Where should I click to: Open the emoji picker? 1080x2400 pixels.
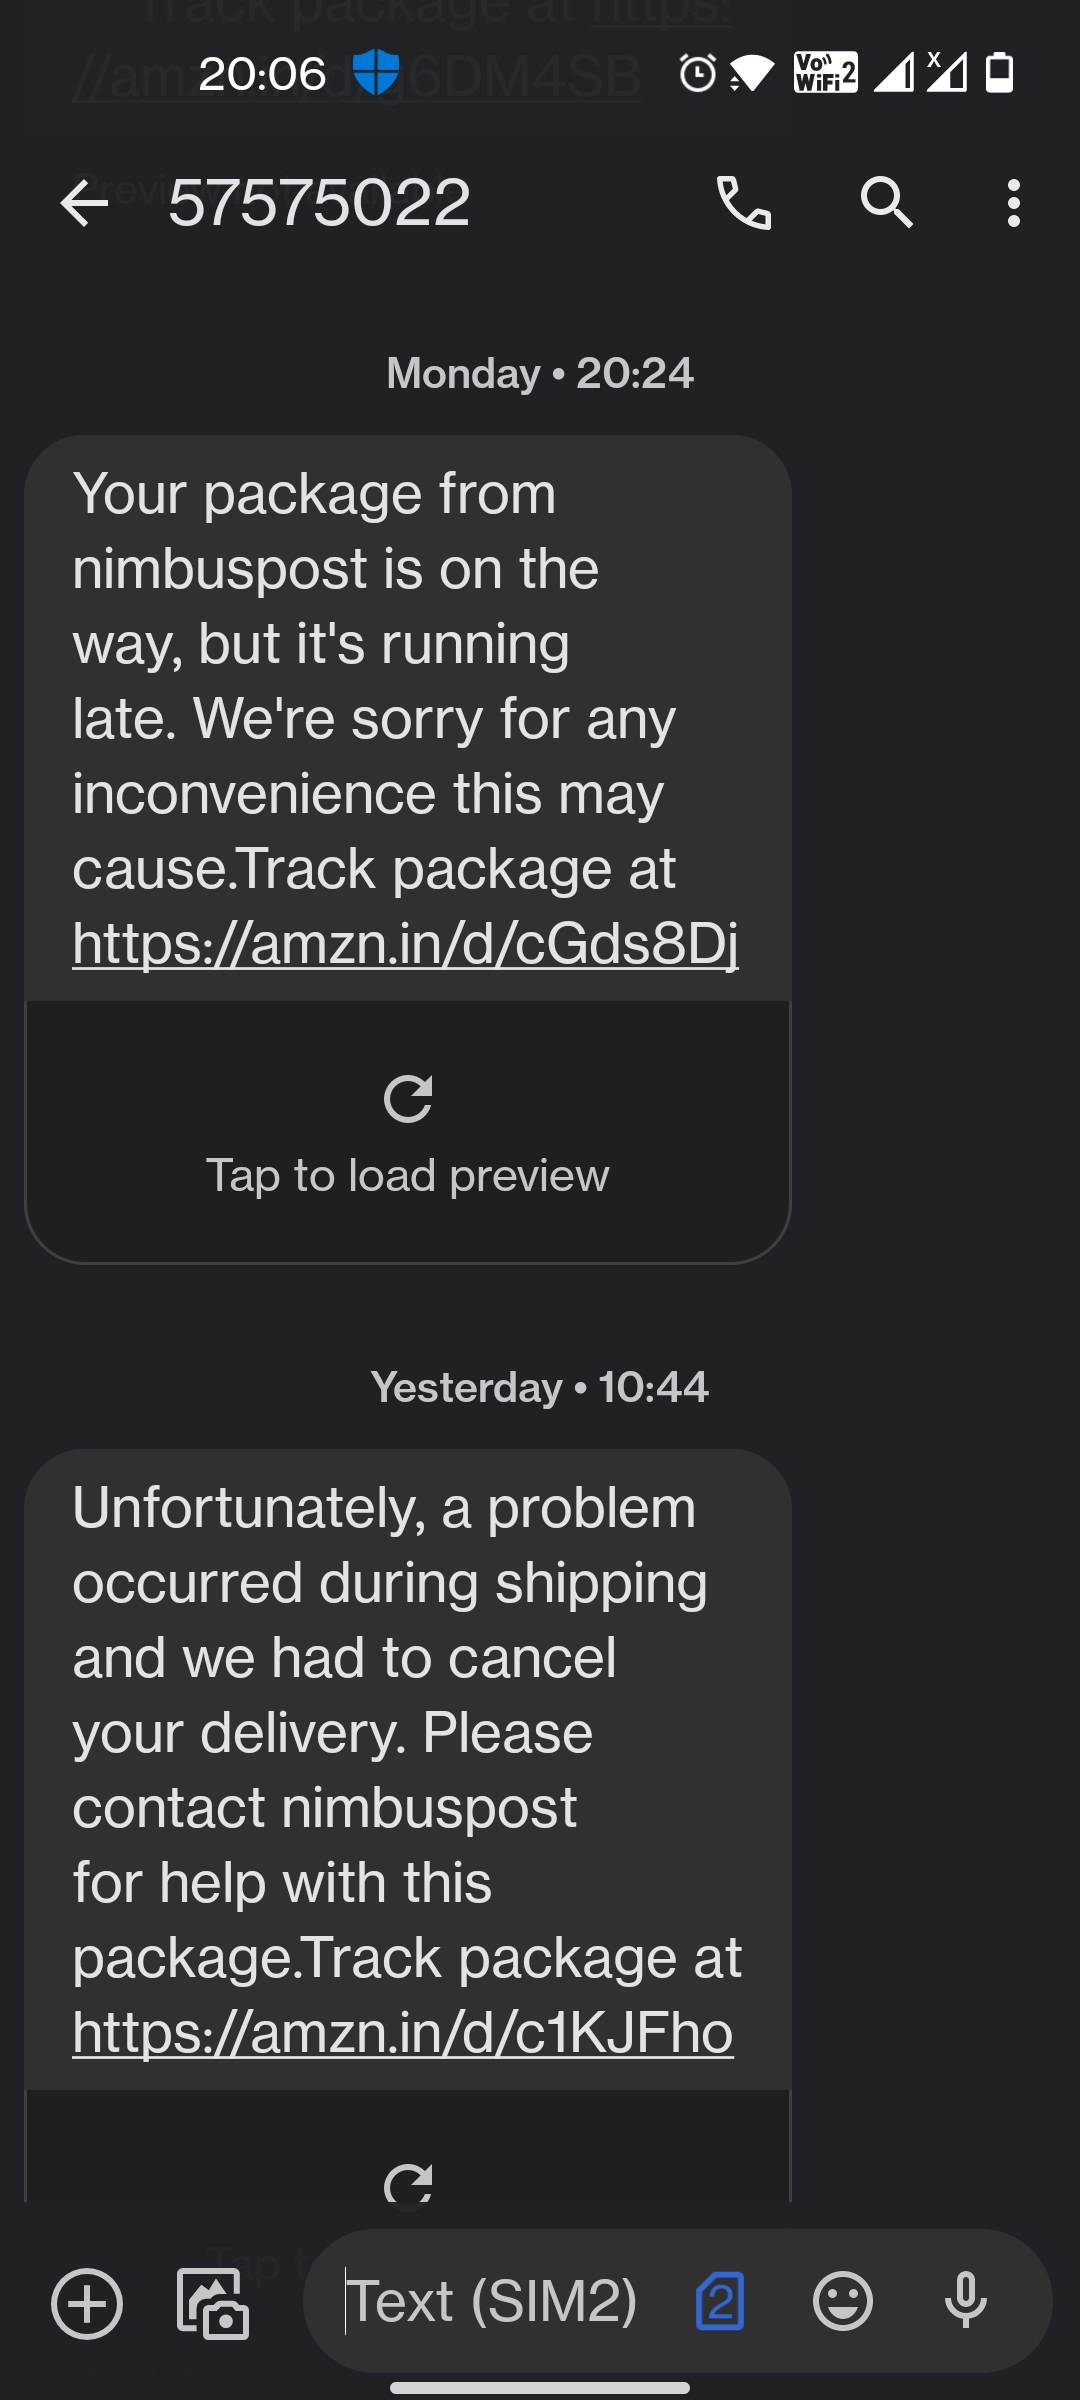[x=842, y=2302]
